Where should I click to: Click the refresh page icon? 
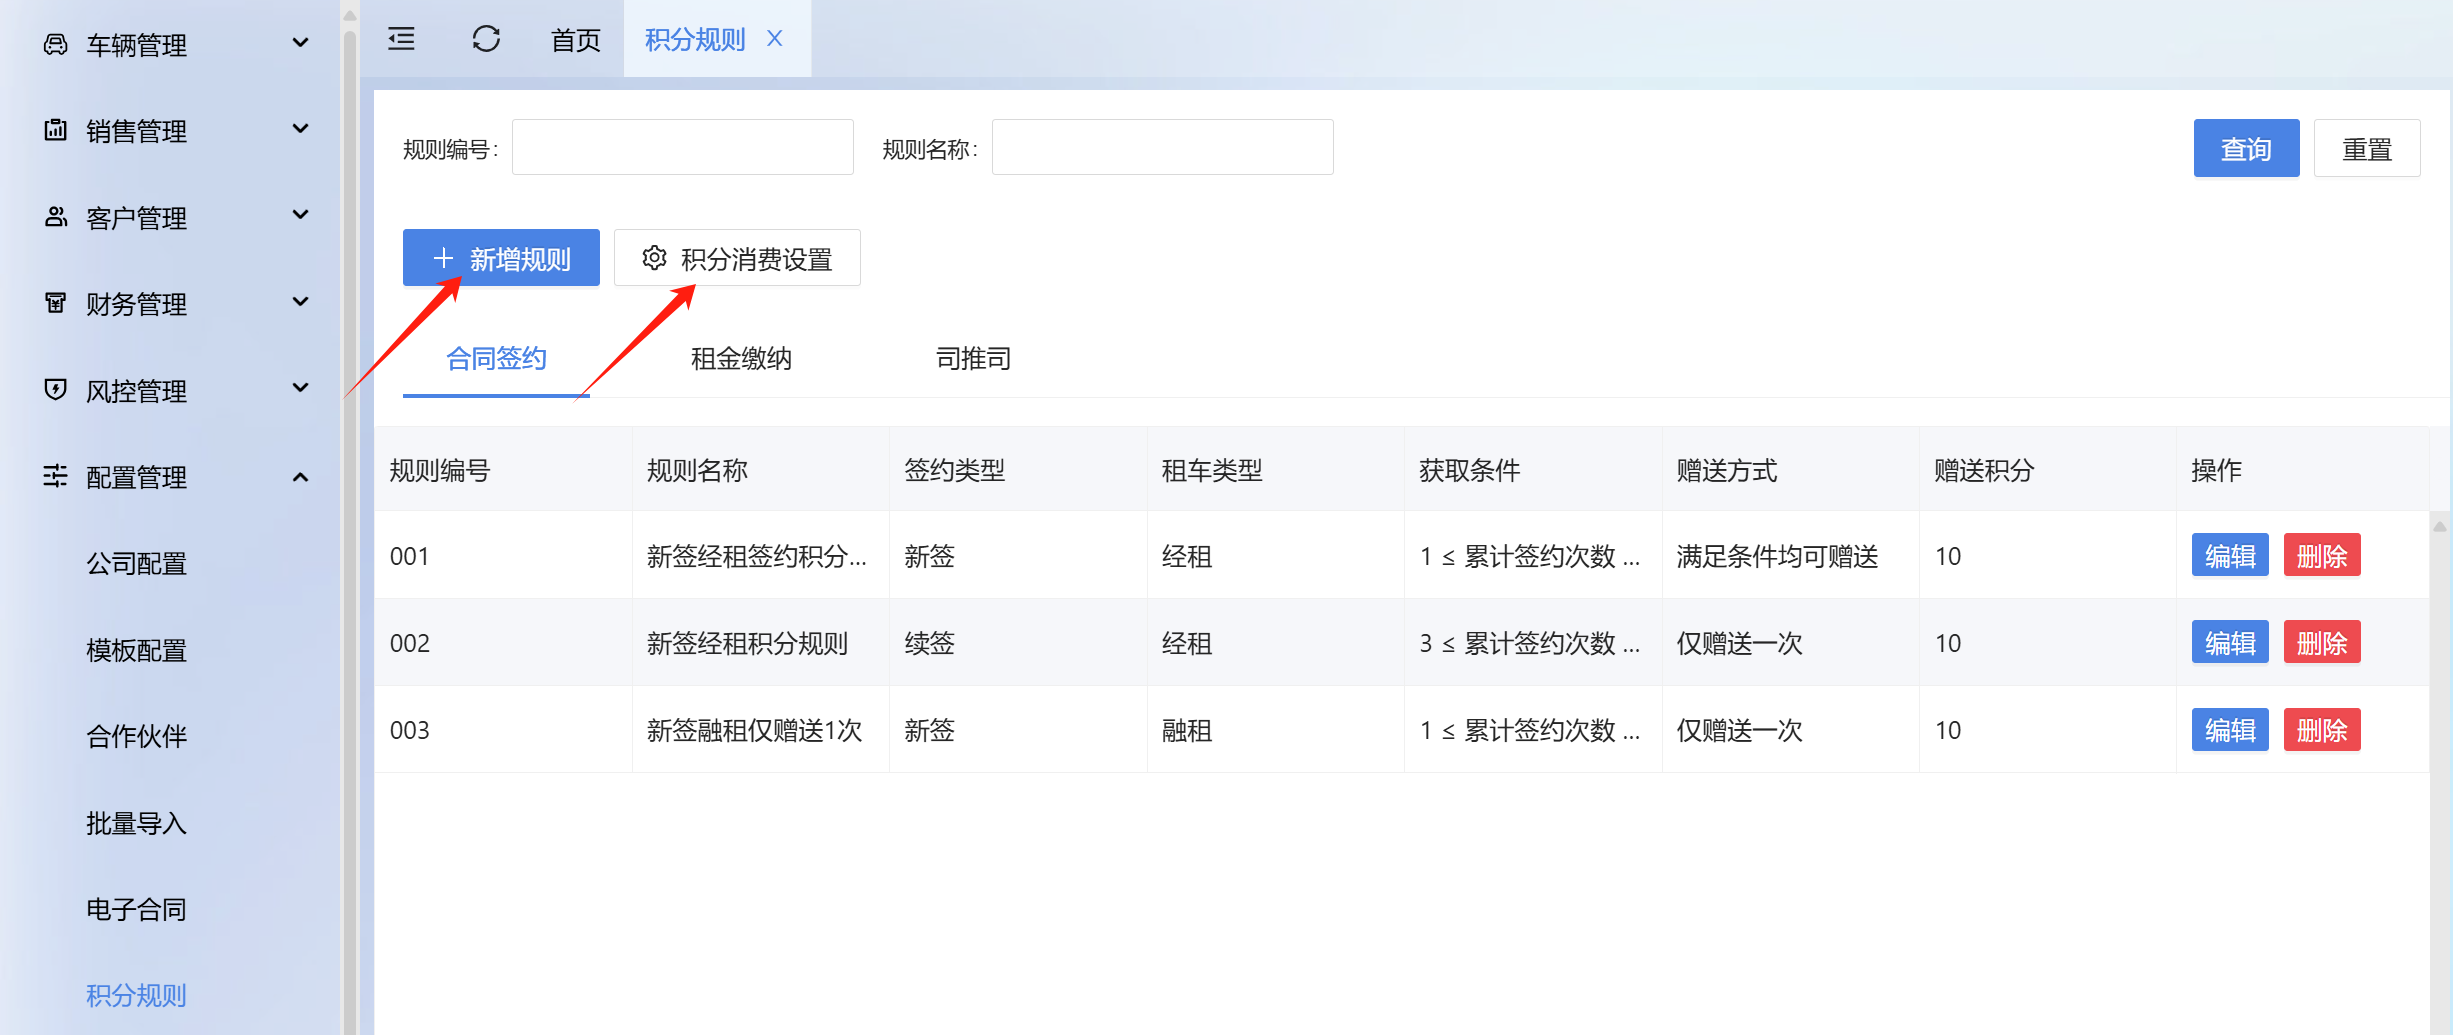486,39
